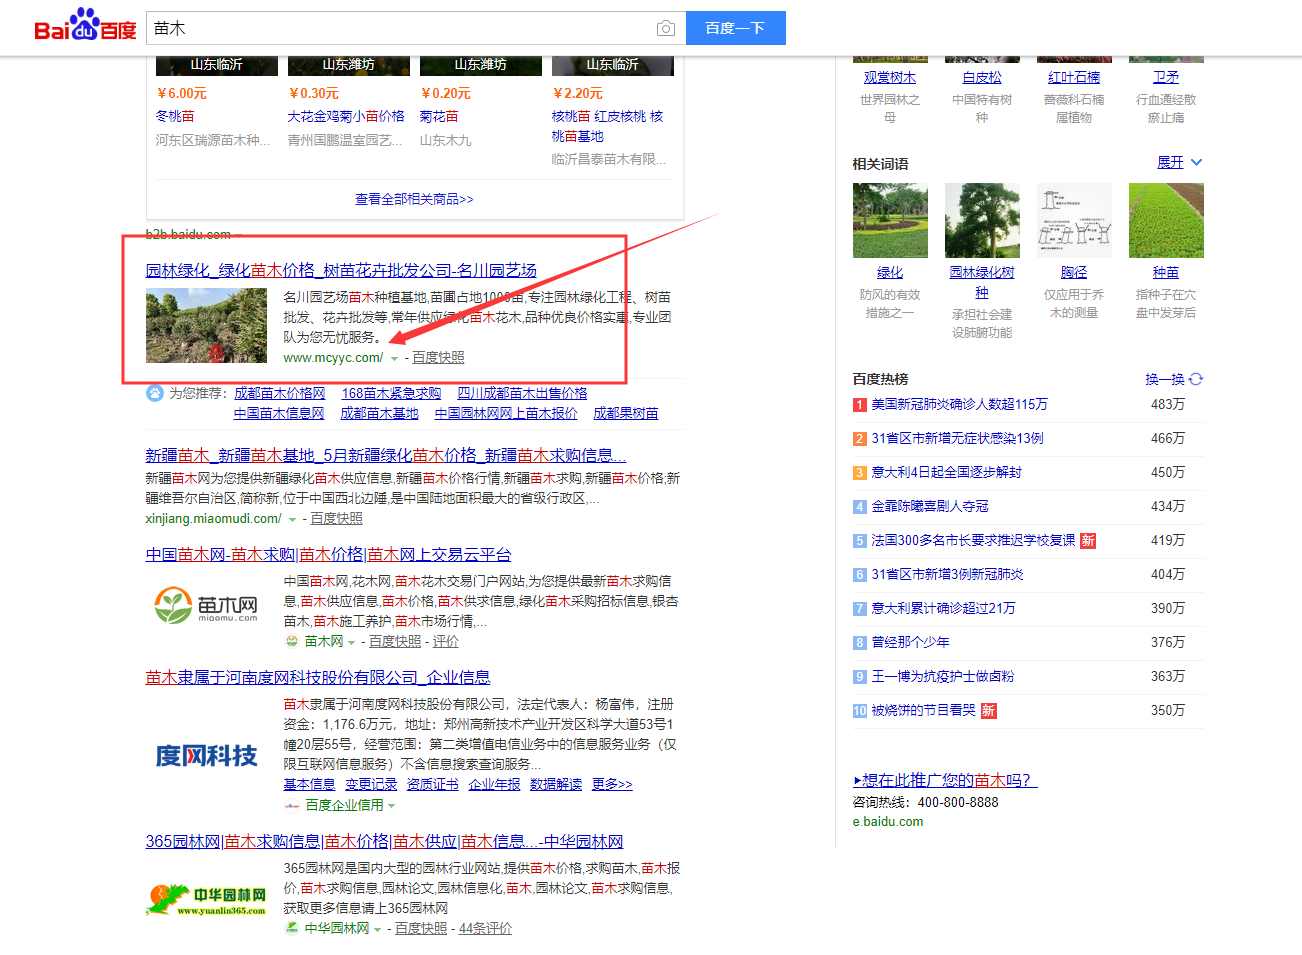Open 企业年报 tab of company result

(x=494, y=784)
